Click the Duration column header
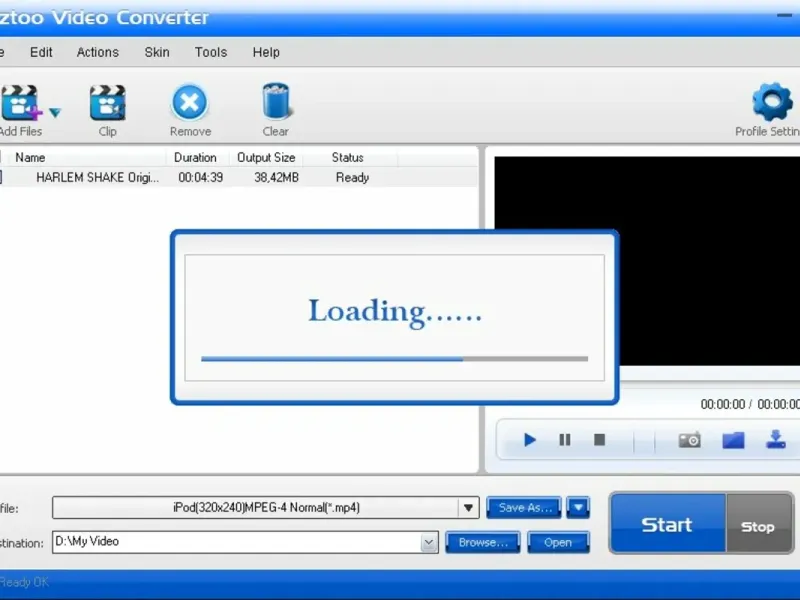The width and height of the screenshot is (800, 600). point(195,158)
